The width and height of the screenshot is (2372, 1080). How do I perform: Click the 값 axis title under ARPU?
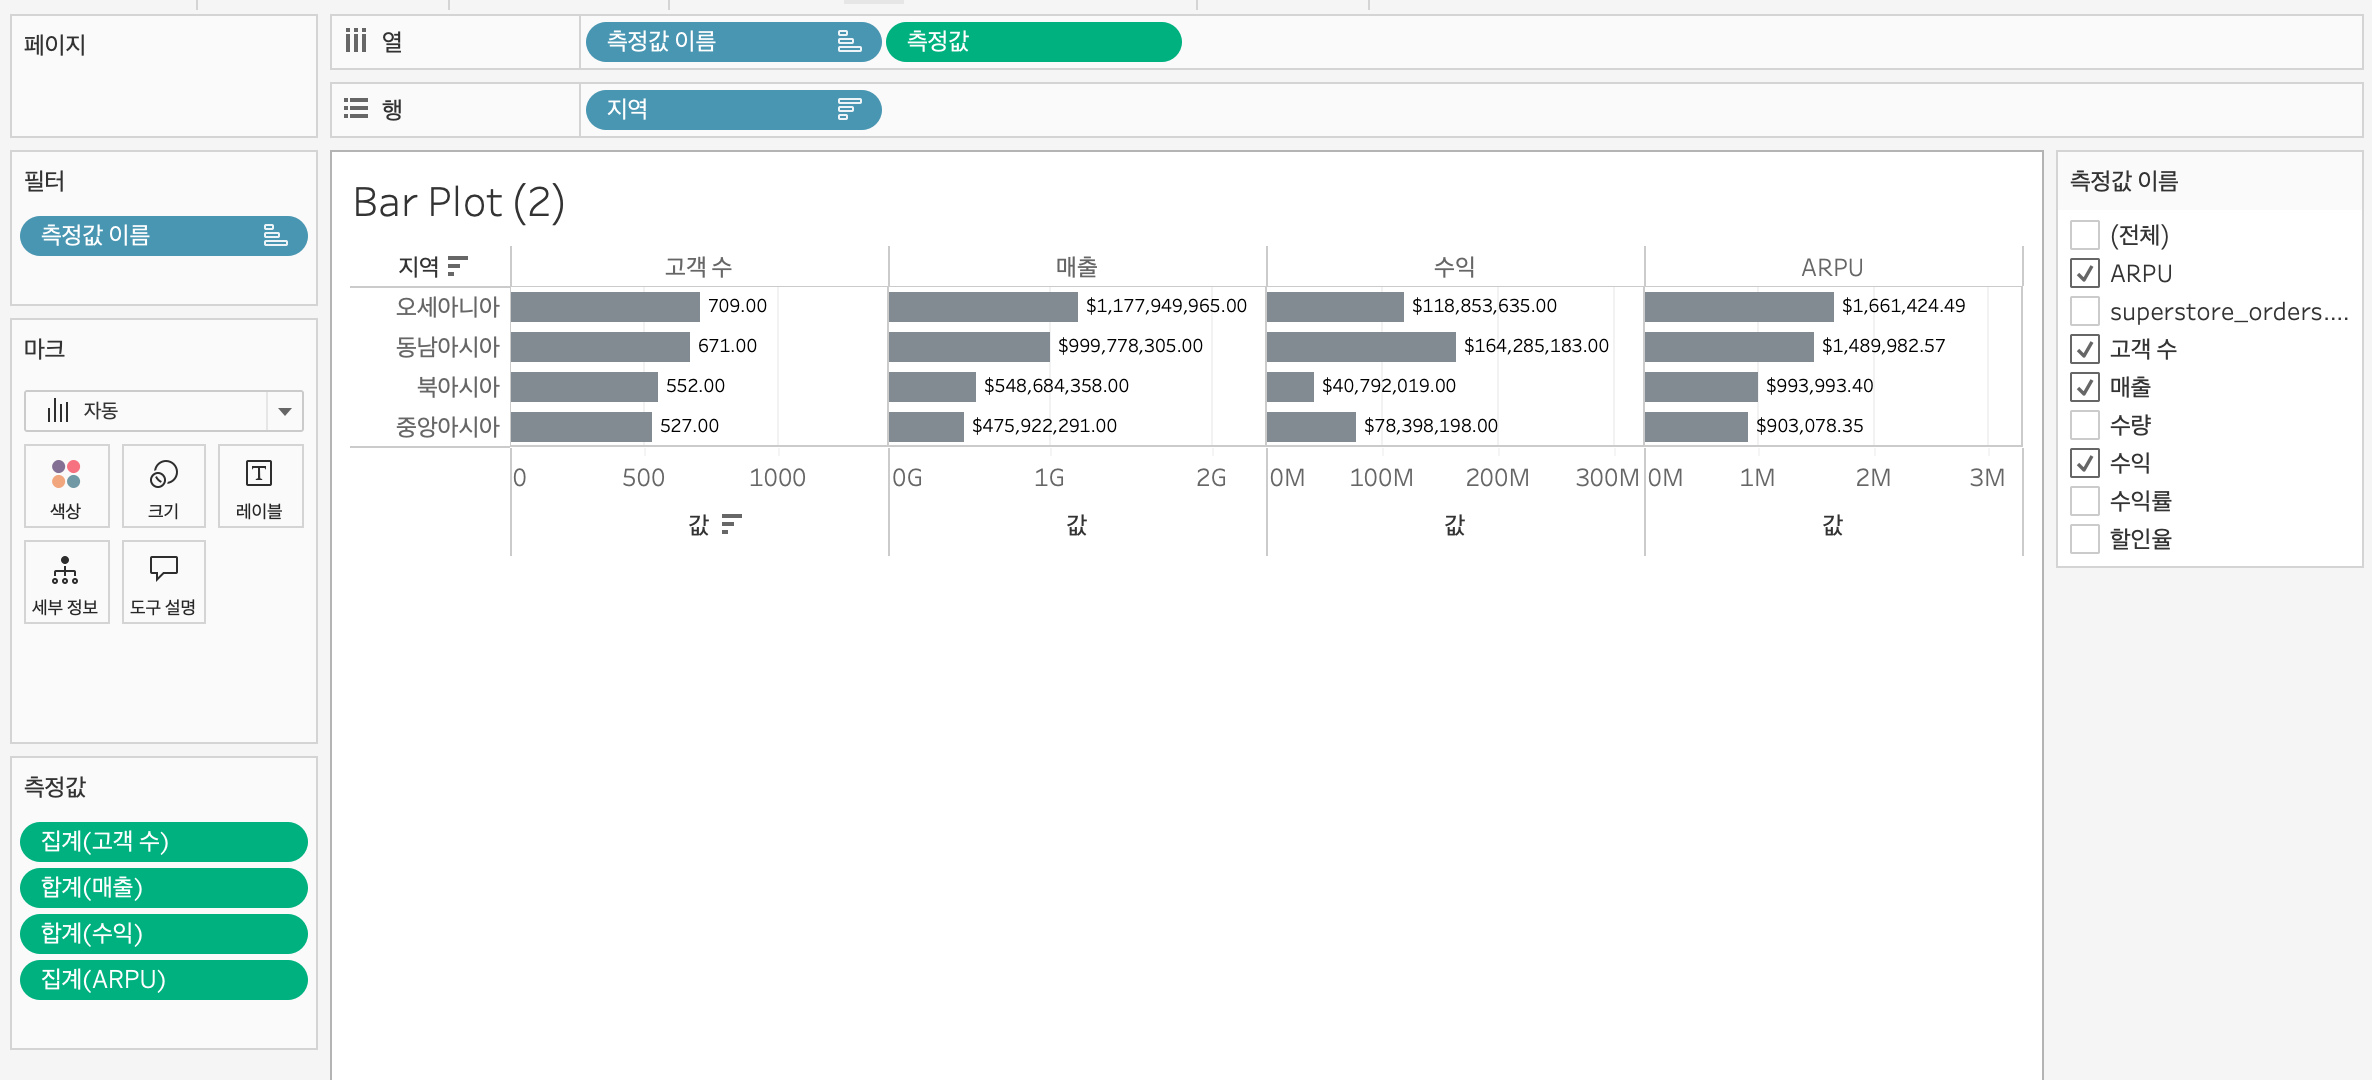pos(1833,525)
